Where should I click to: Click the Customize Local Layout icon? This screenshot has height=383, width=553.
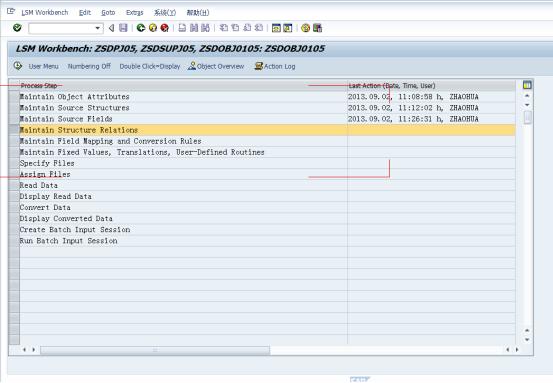coord(317,28)
